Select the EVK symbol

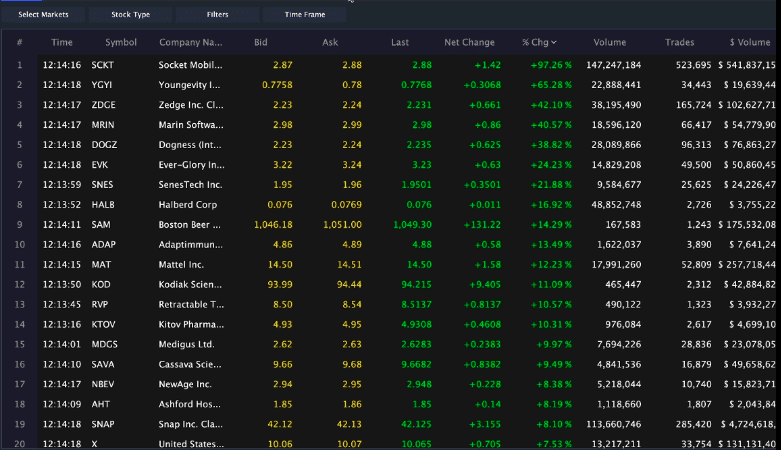(100, 164)
